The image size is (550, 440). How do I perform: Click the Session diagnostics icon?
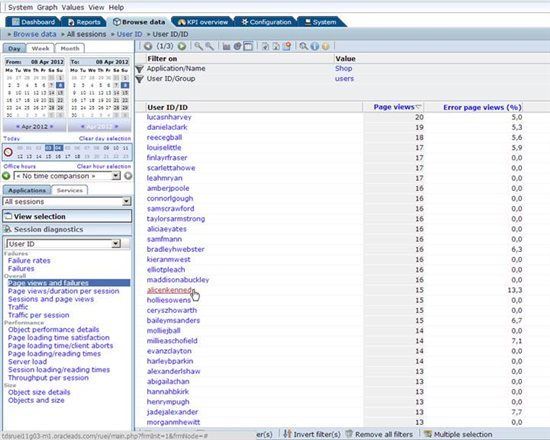(7, 229)
